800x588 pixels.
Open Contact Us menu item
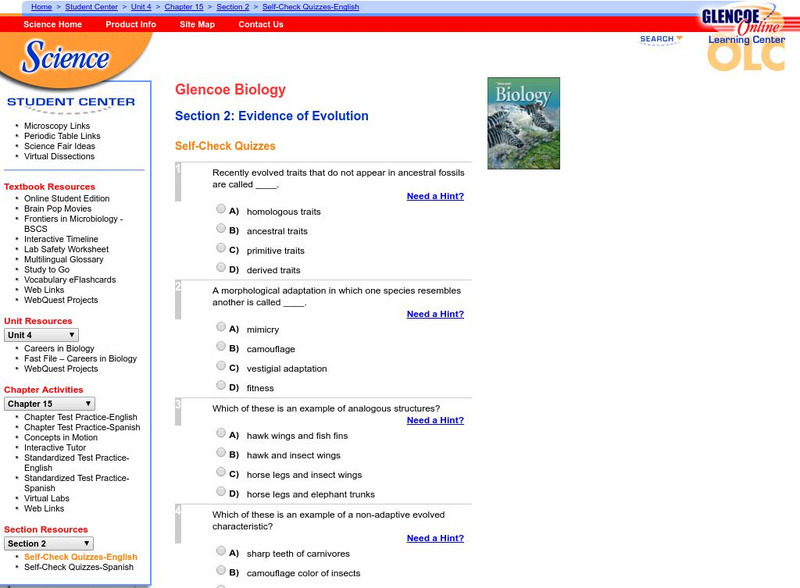261,24
